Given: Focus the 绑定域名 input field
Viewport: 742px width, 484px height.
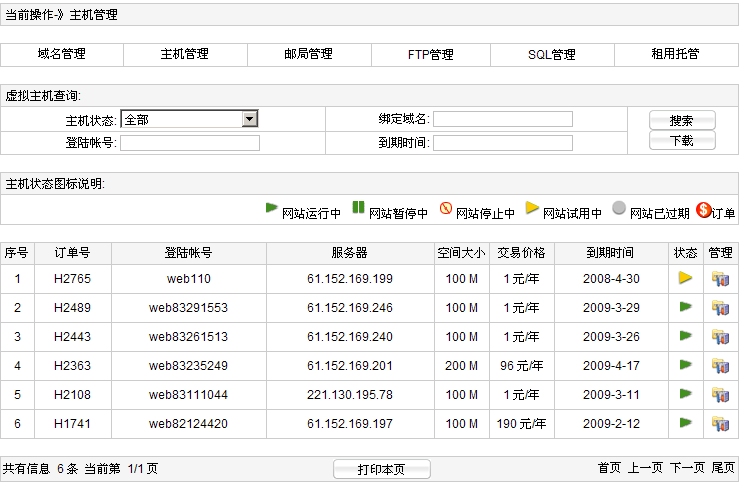Looking at the screenshot, I should (x=503, y=119).
